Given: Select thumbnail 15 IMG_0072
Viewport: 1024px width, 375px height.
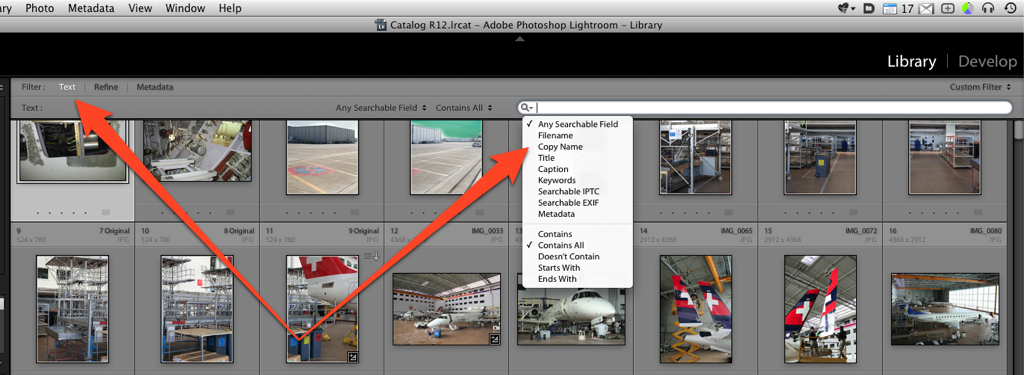Looking at the screenshot, I should pyautogui.click(x=820, y=308).
